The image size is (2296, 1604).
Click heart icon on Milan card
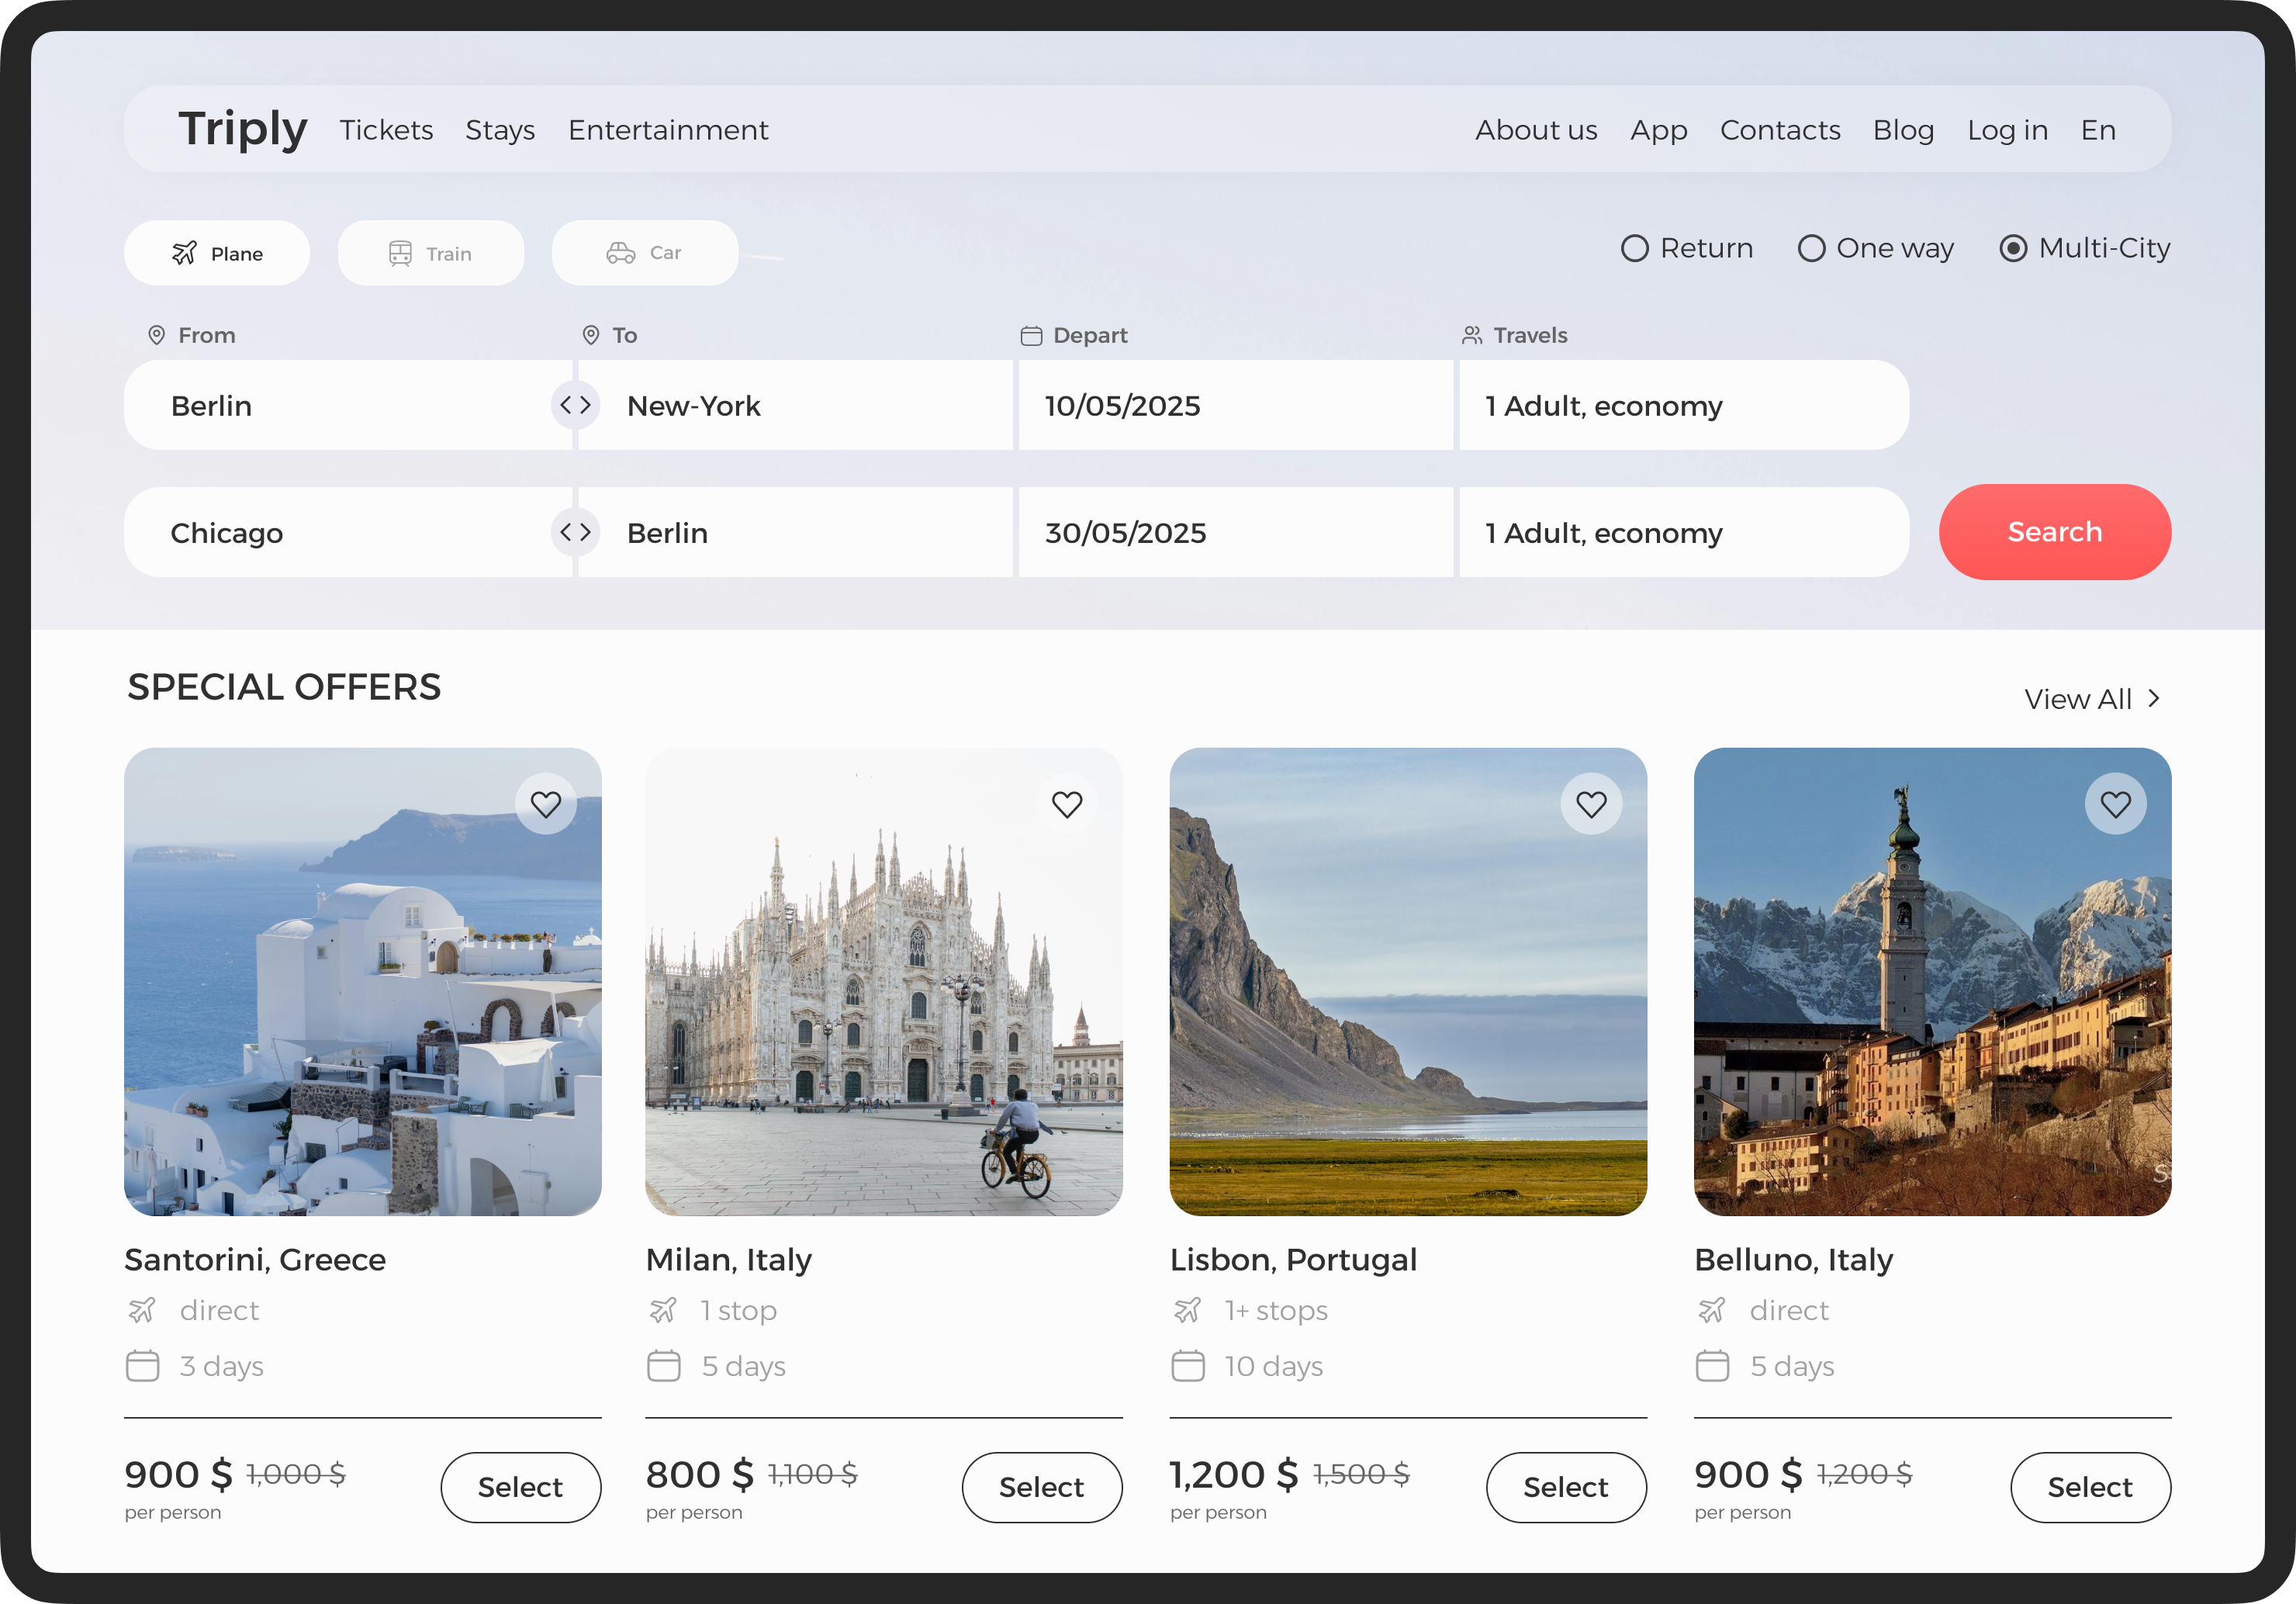(1067, 804)
